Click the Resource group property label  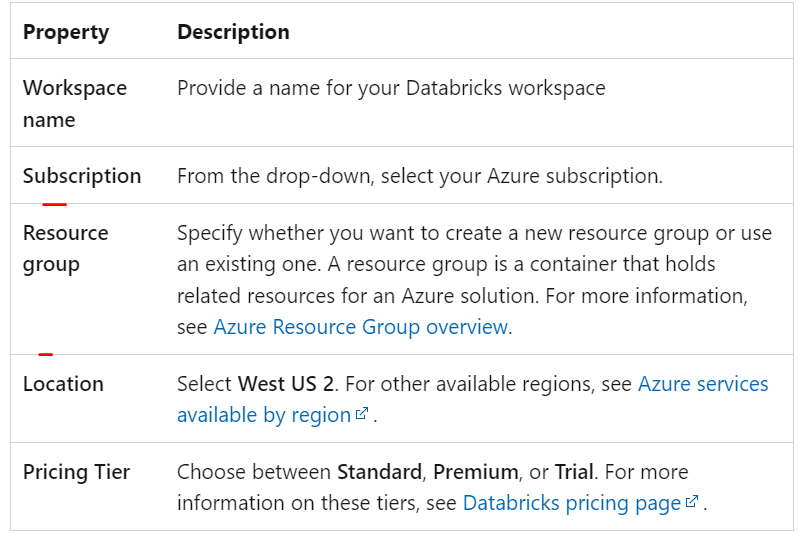pos(66,248)
